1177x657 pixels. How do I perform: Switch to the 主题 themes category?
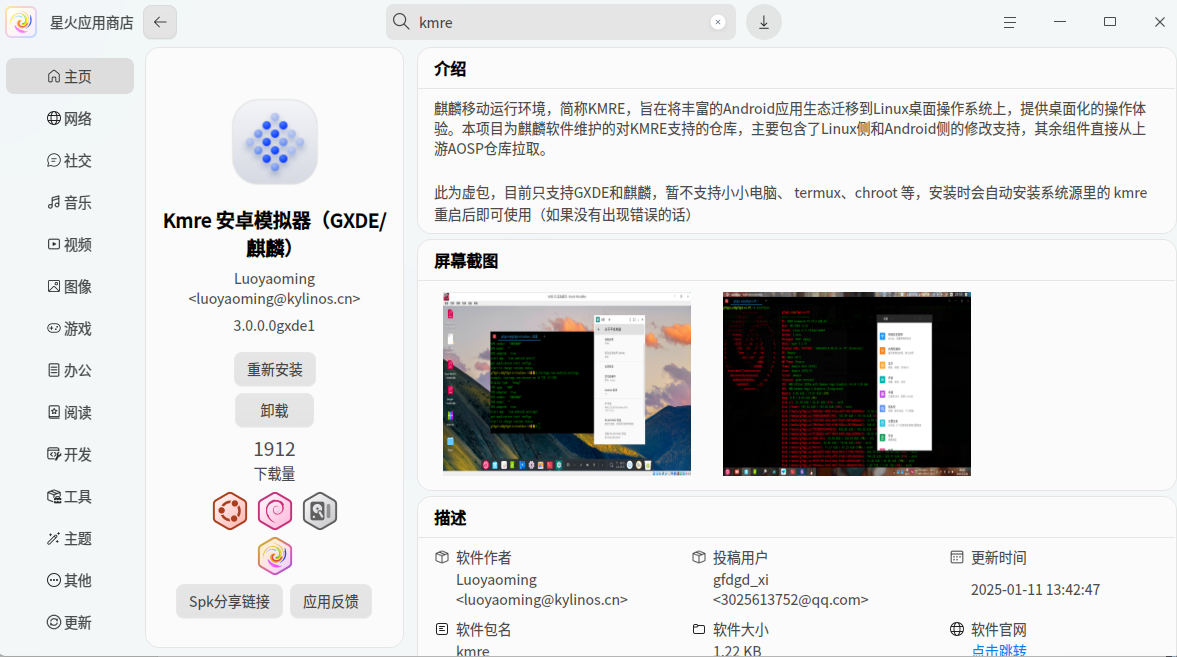[70, 538]
